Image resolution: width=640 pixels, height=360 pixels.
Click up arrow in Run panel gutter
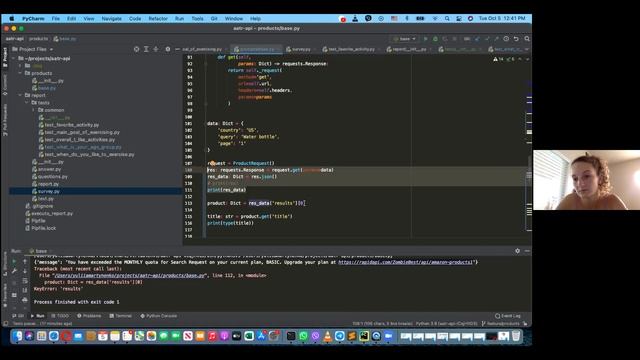pos(25,261)
